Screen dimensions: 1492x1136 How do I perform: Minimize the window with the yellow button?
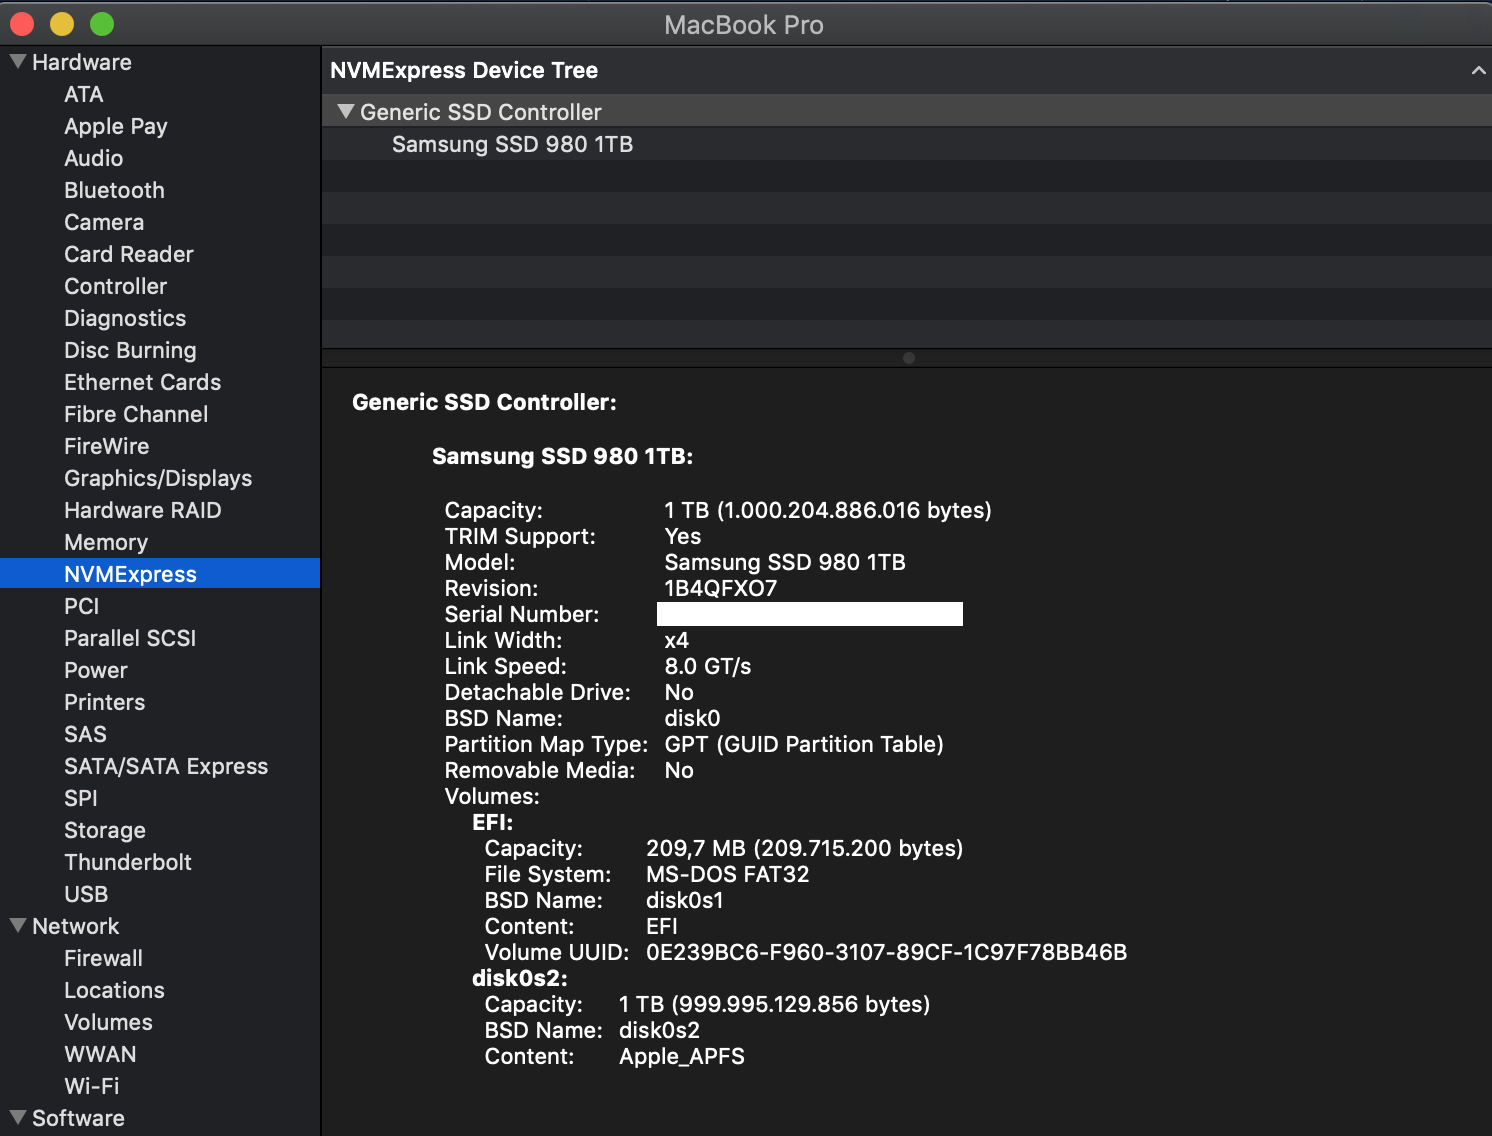click(62, 24)
